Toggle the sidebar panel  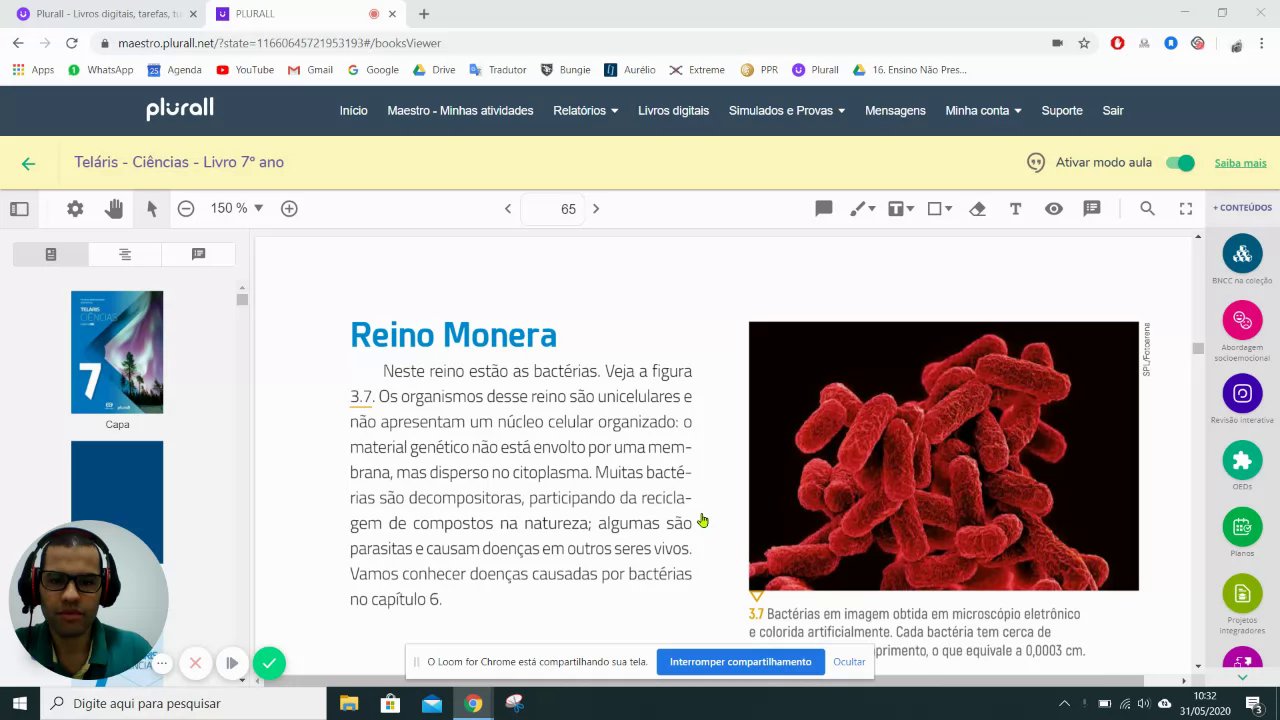[x=19, y=208]
